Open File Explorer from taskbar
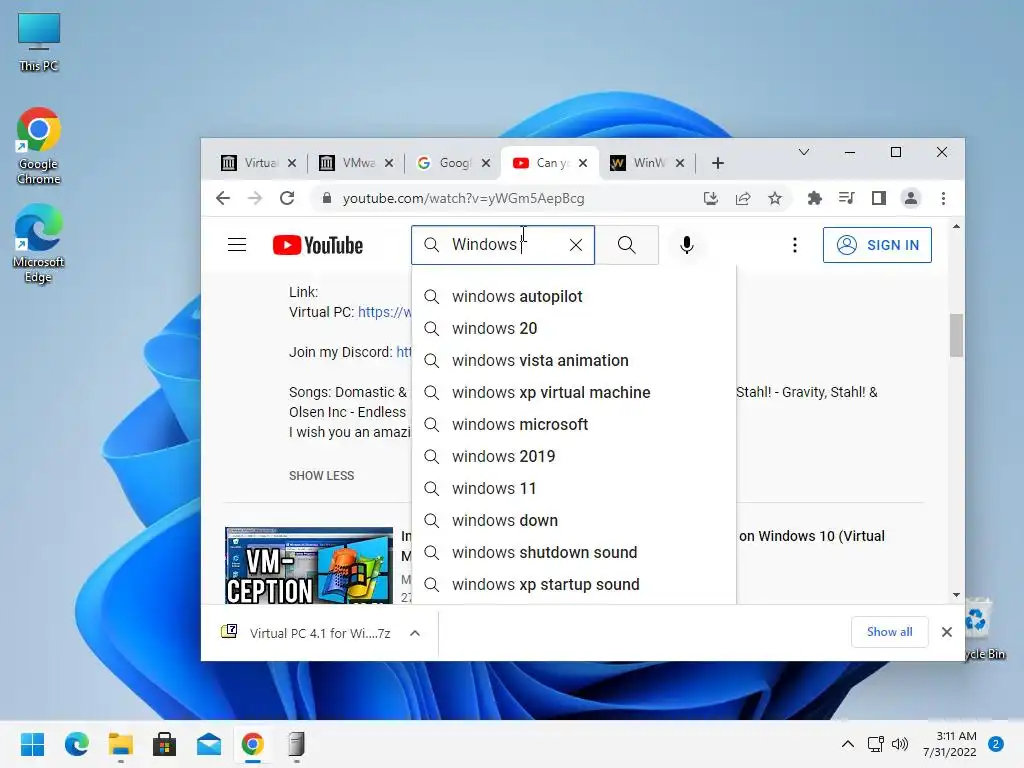Image resolution: width=1024 pixels, height=768 pixels. [121, 744]
